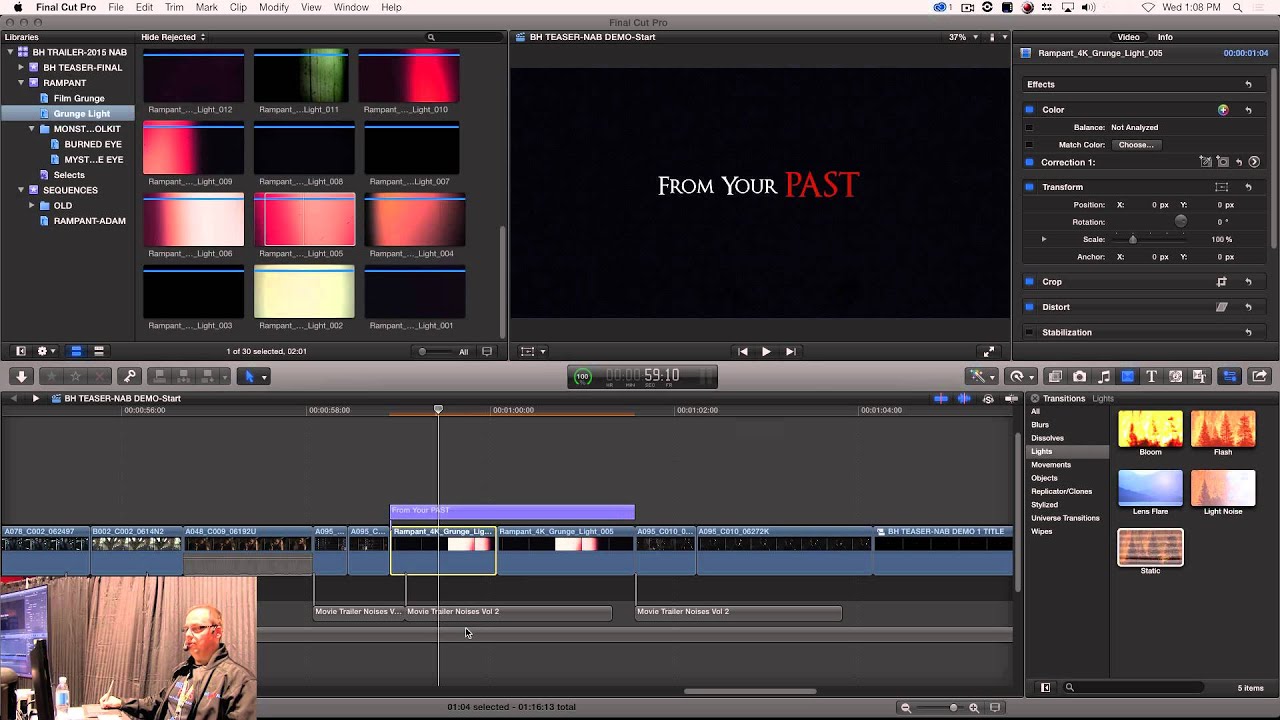Image resolution: width=1280 pixels, height=720 pixels.
Task: Toggle timeline skimming button
Action: coord(941,398)
